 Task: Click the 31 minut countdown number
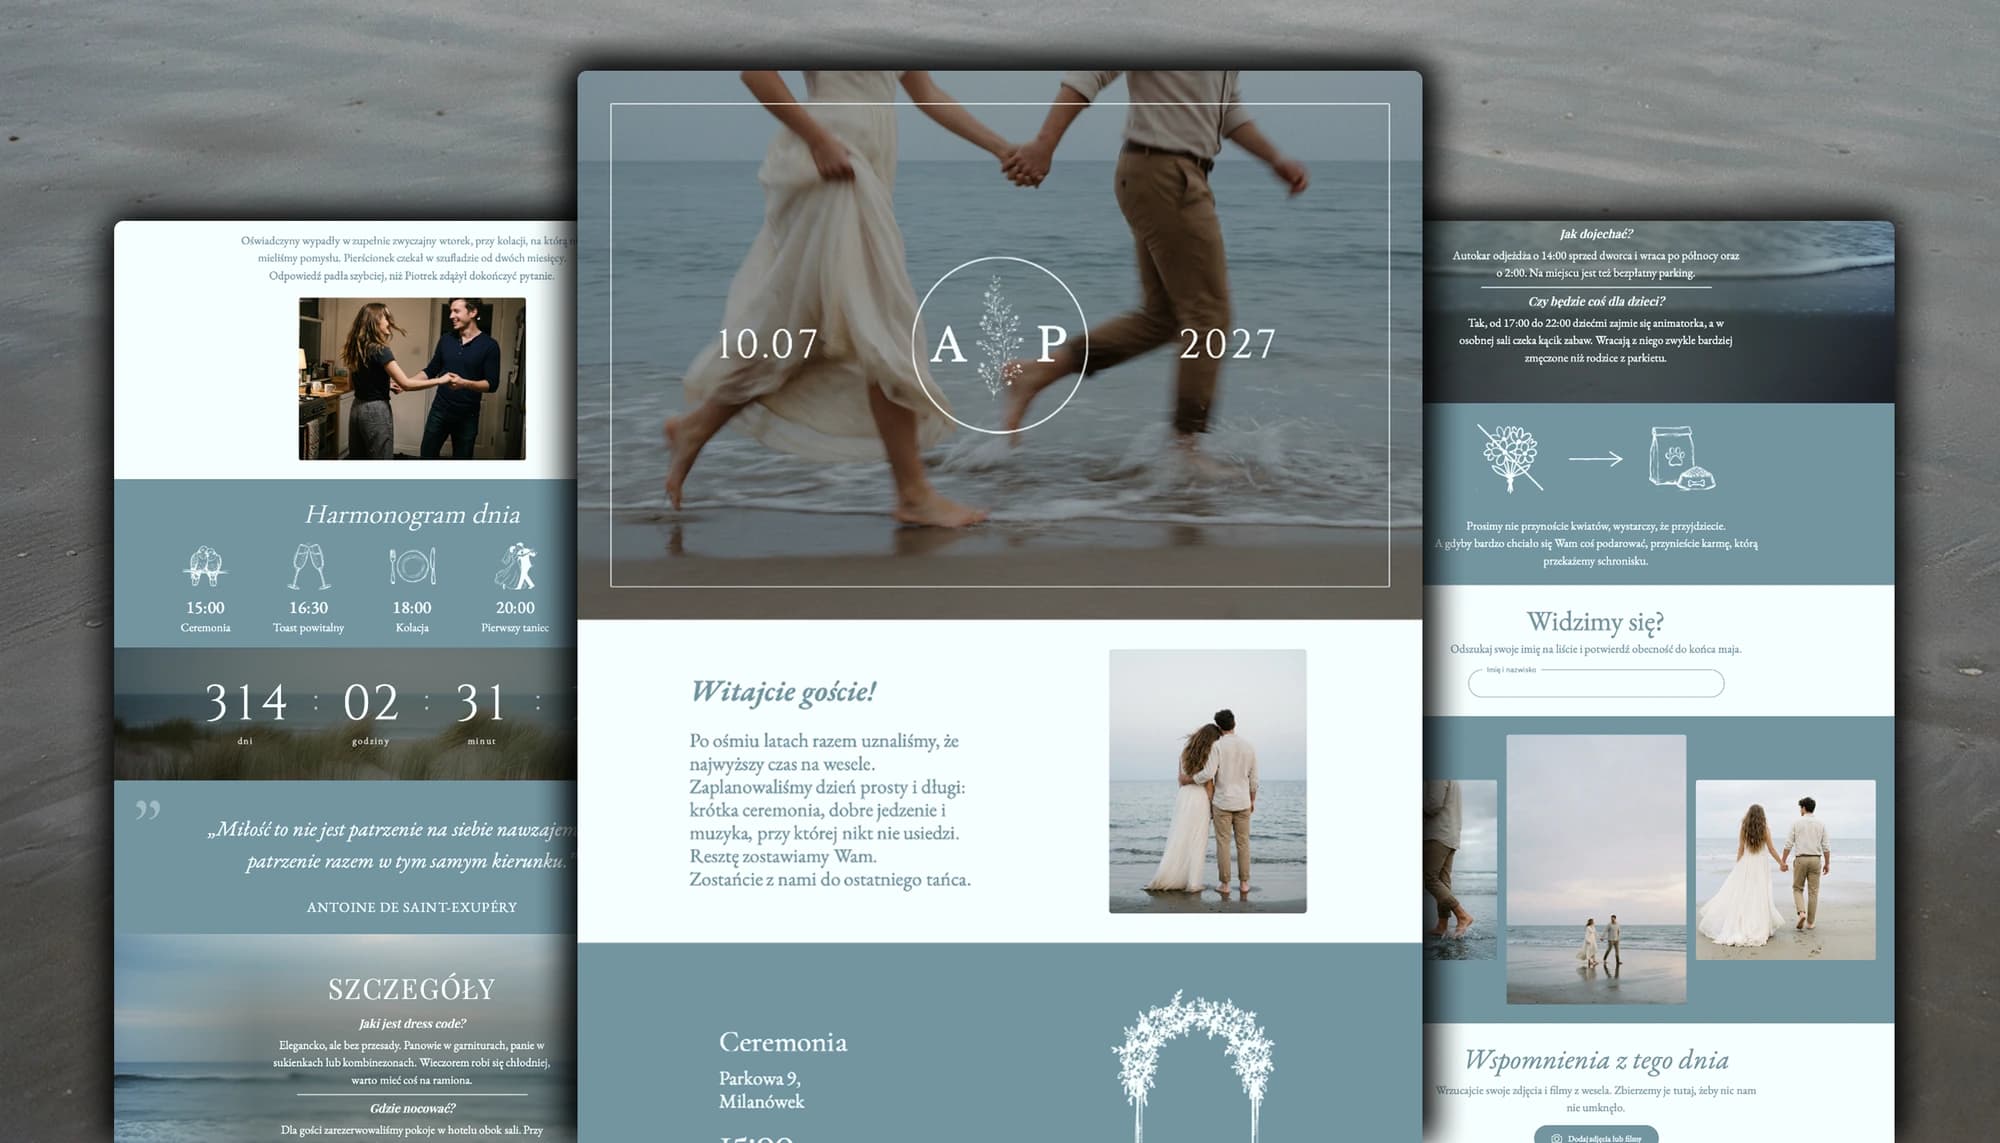click(x=481, y=702)
